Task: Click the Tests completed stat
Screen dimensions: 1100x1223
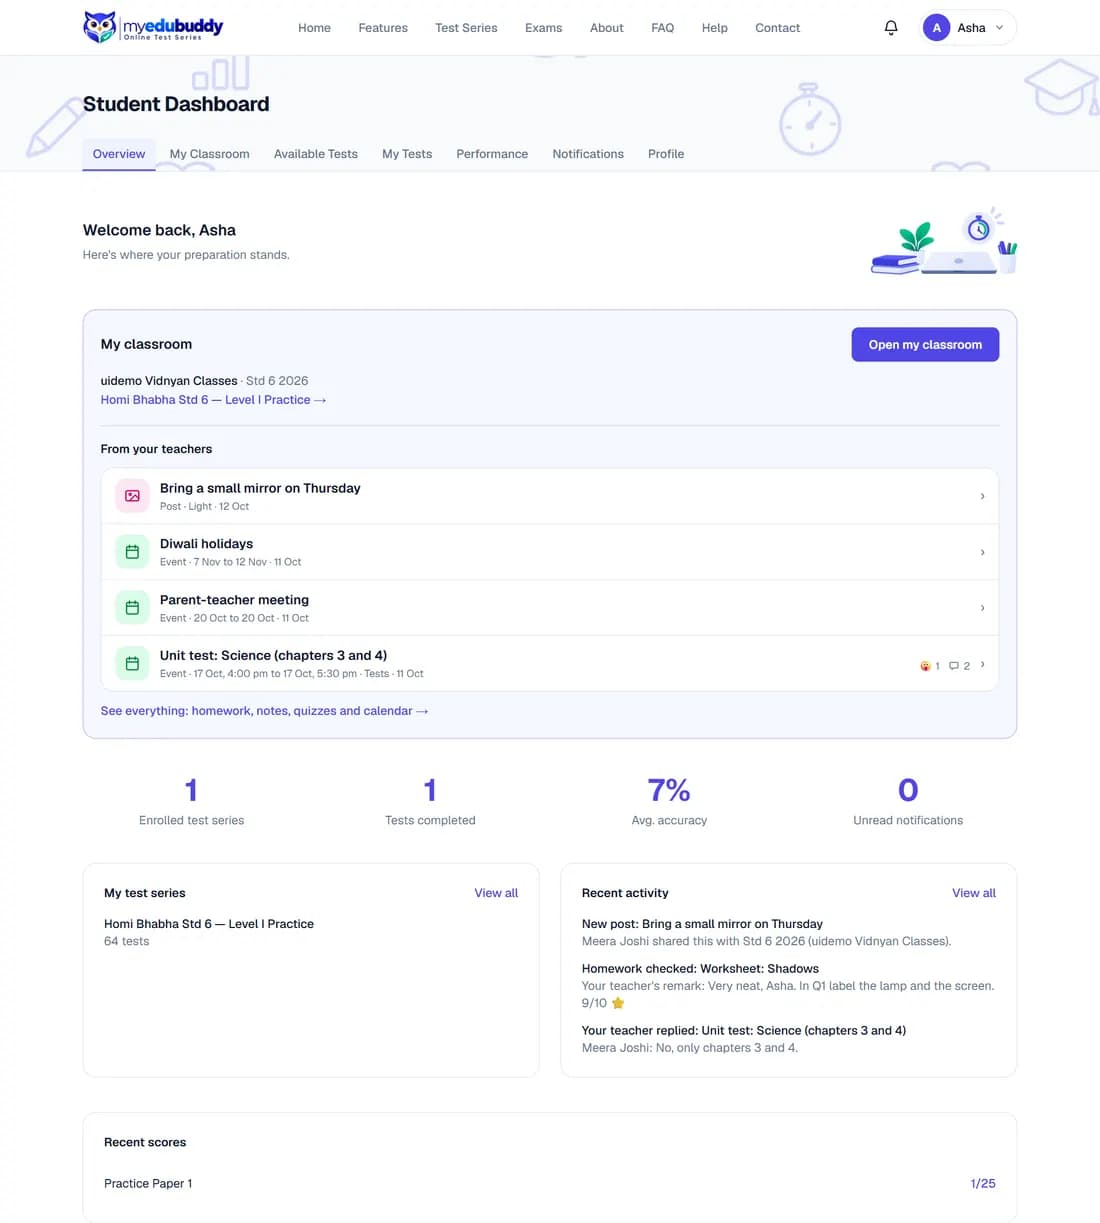Action: tap(430, 801)
